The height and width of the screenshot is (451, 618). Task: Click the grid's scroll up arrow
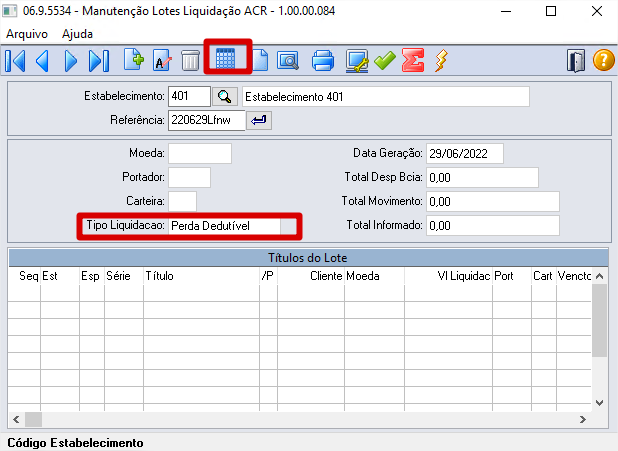click(x=599, y=276)
